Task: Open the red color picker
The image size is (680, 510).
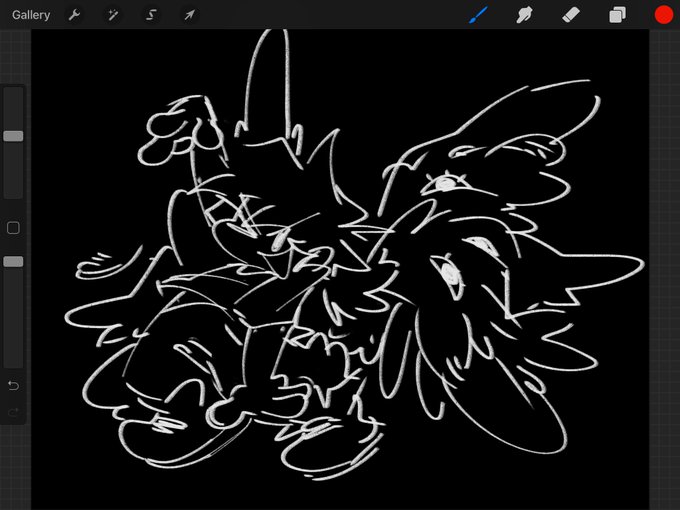Action: click(x=664, y=15)
